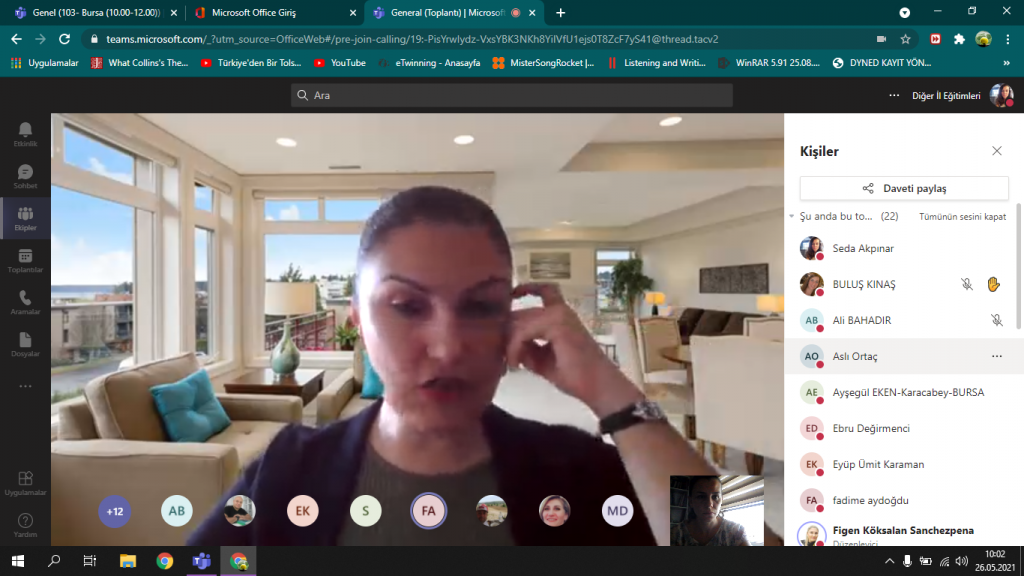Open the Etkinlik activity icon in sidebar

25,133
